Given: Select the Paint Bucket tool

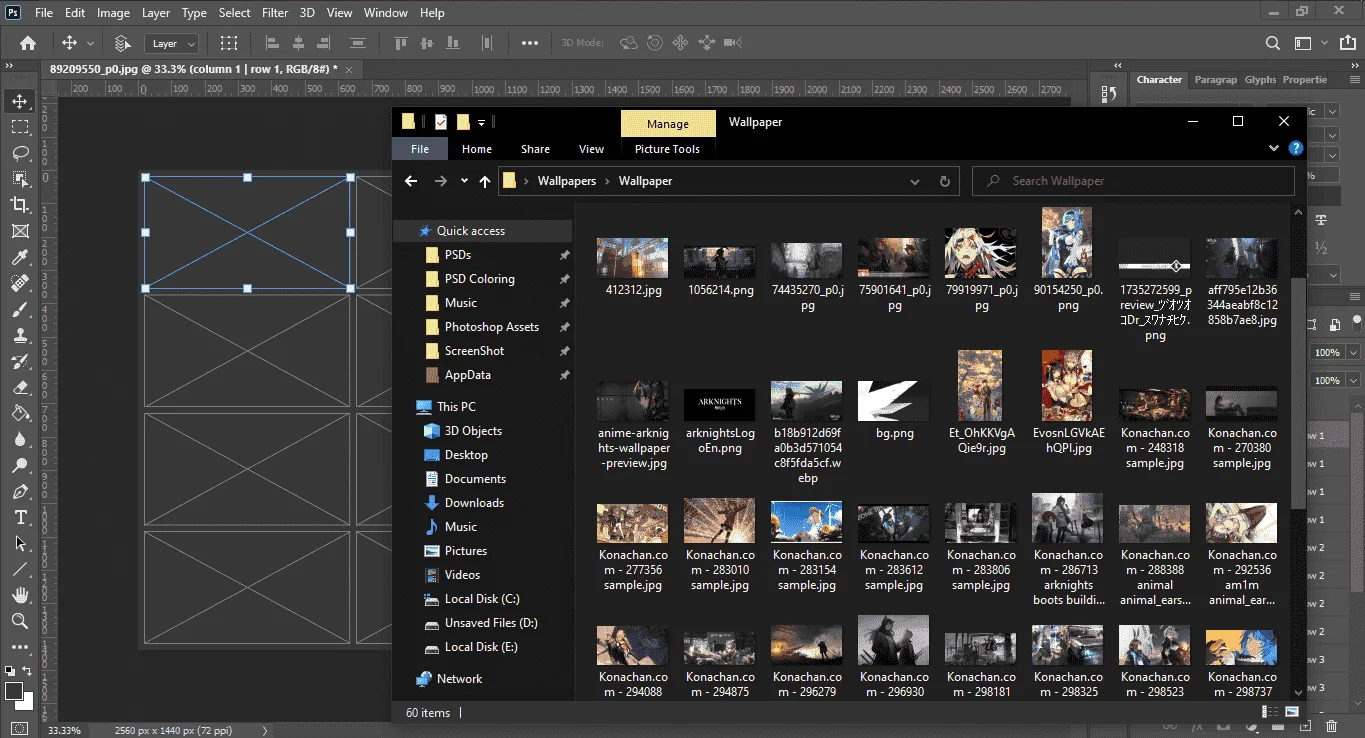Looking at the screenshot, I should point(19,414).
